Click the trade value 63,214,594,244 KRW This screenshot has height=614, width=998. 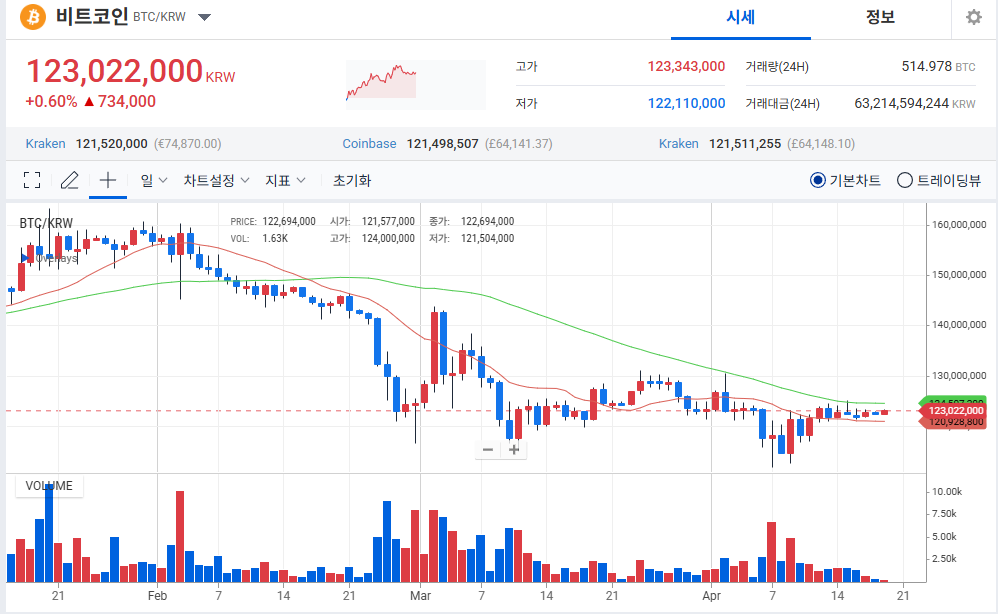click(915, 103)
